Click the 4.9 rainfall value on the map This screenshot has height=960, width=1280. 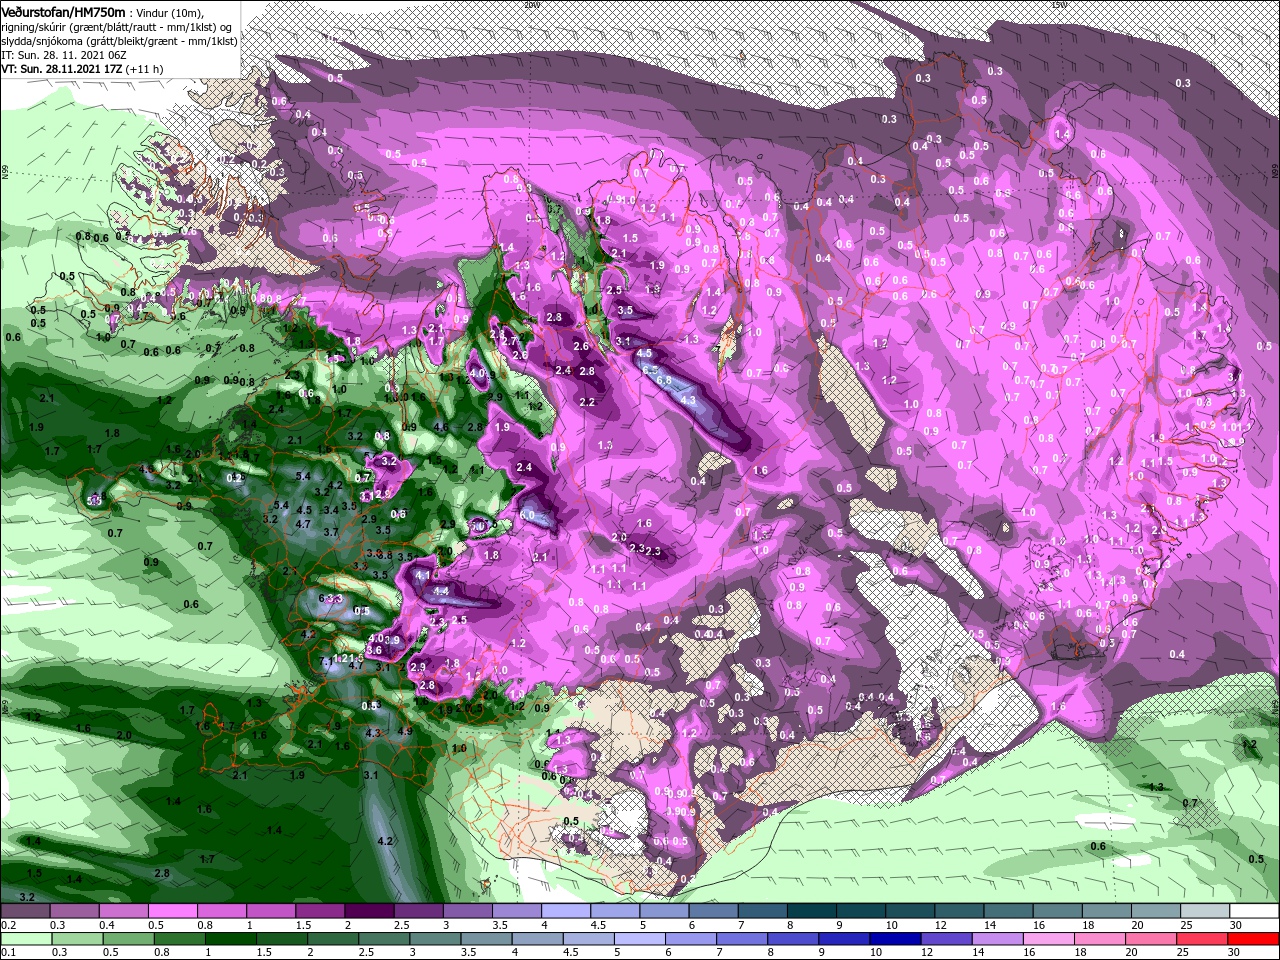click(x=405, y=731)
